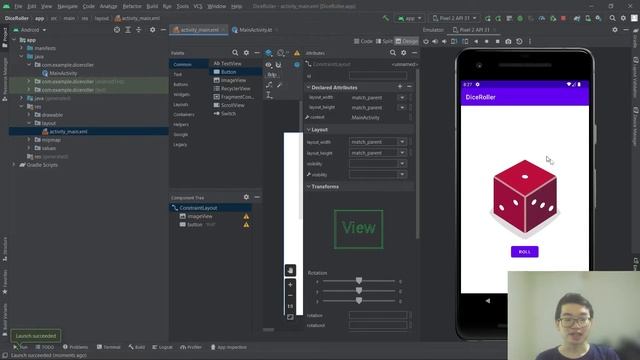Viewport: 640px width, 360px height.
Task: Open the Terminal tool window
Action: 109,347
